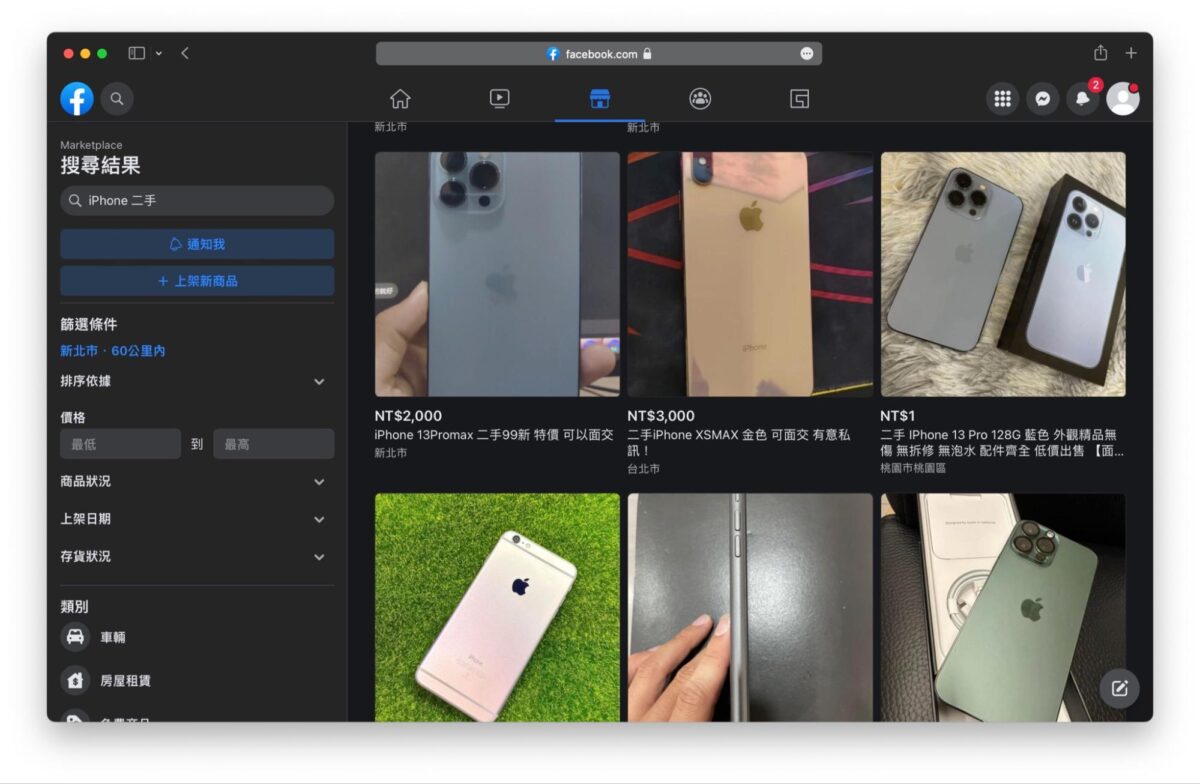The width and height of the screenshot is (1200, 784).
Task: Click the facebook.com address bar
Action: click(x=599, y=54)
